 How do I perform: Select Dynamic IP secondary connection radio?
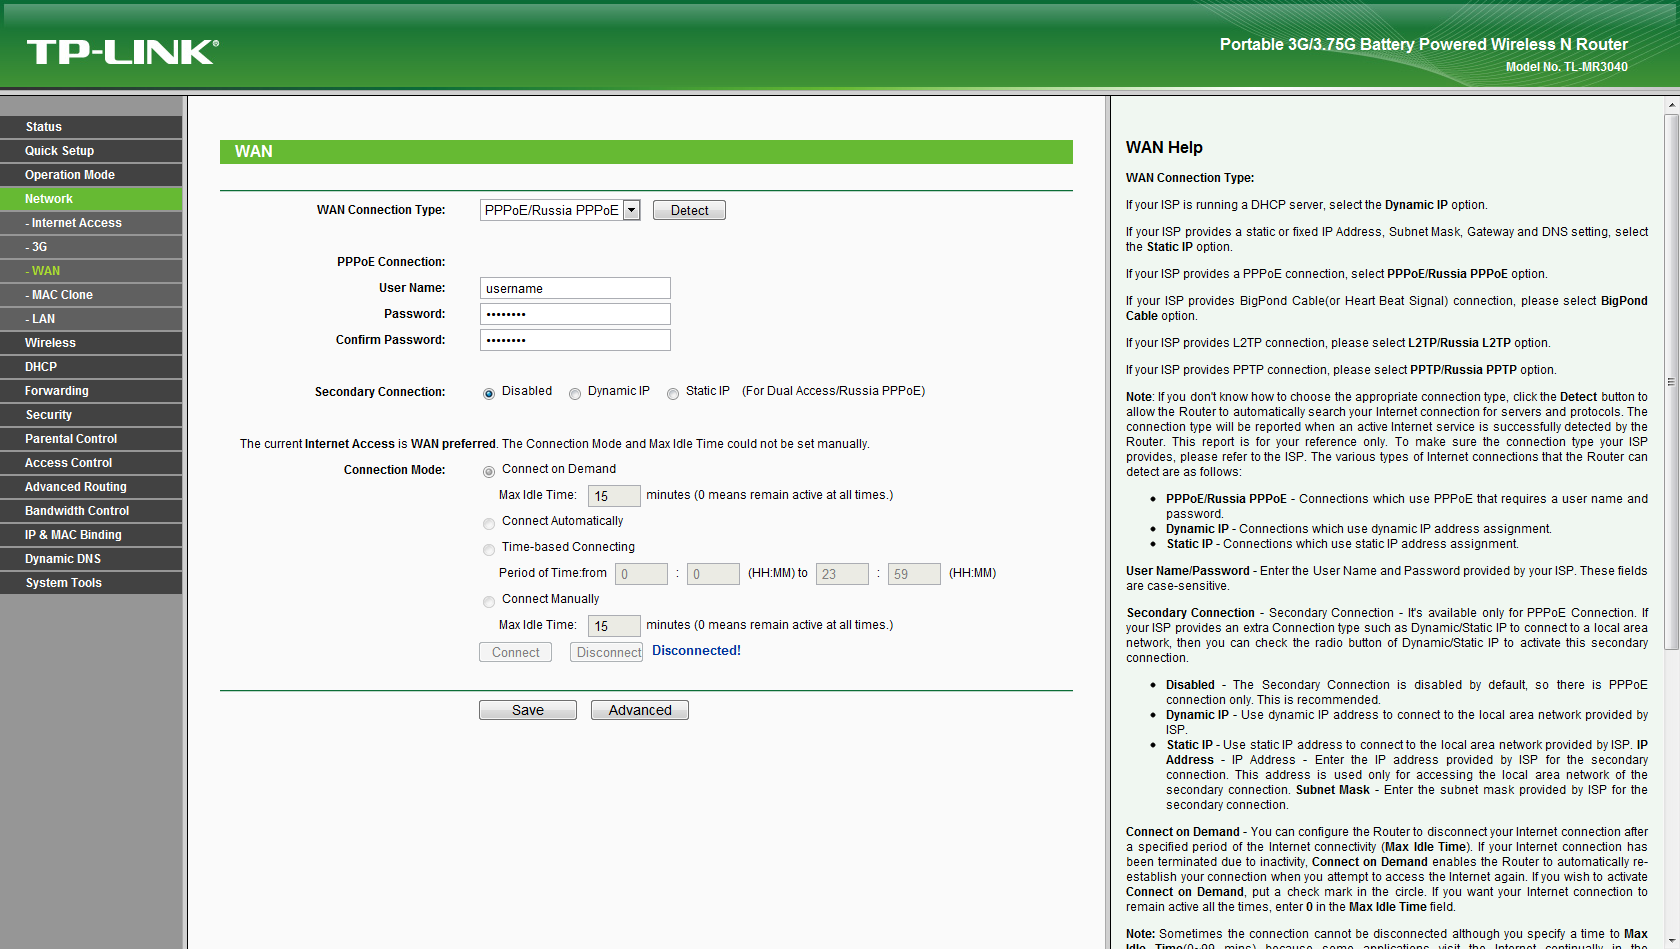click(x=575, y=393)
